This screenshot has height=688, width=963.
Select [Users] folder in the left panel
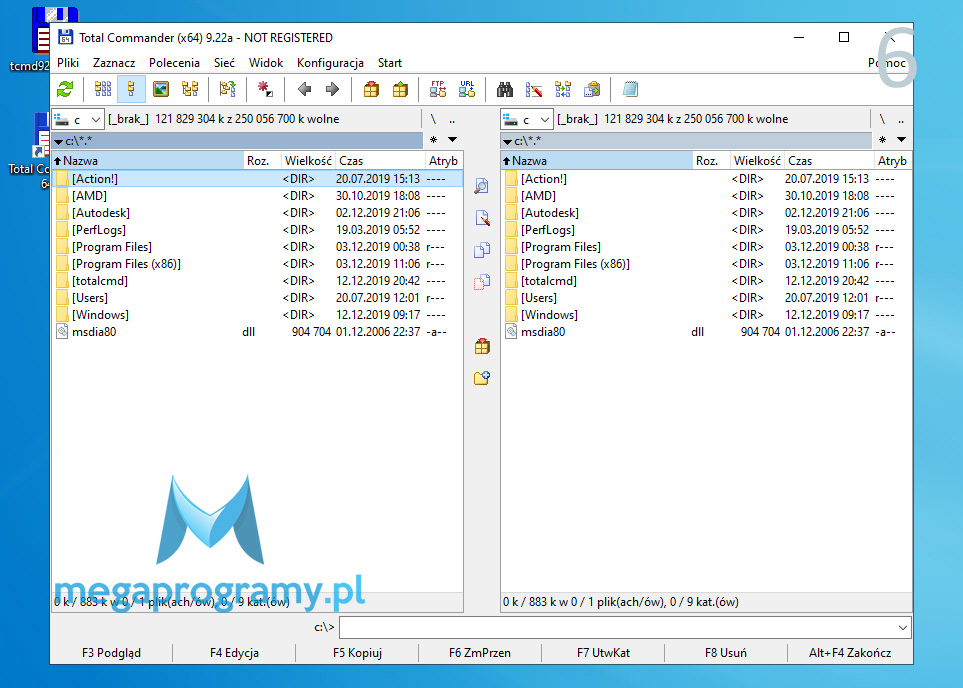pyautogui.click(x=257, y=298)
